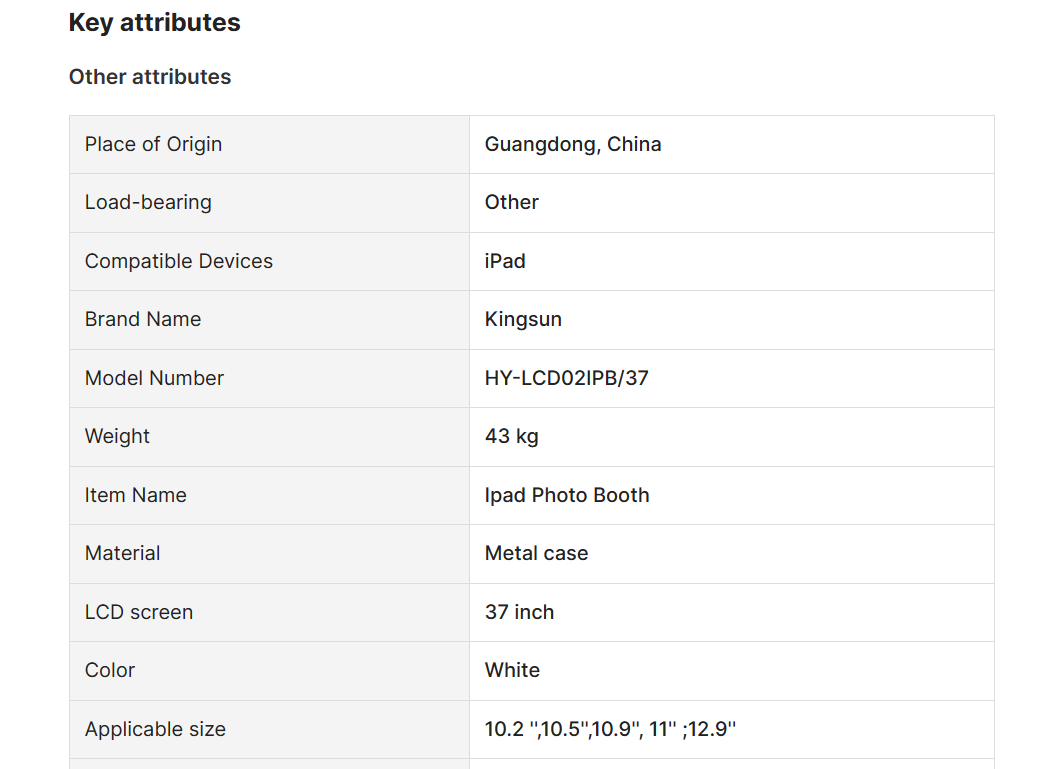Select the Ipad Photo Booth value
This screenshot has width=1049, height=769.
pyautogui.click(x=567, y=495)
